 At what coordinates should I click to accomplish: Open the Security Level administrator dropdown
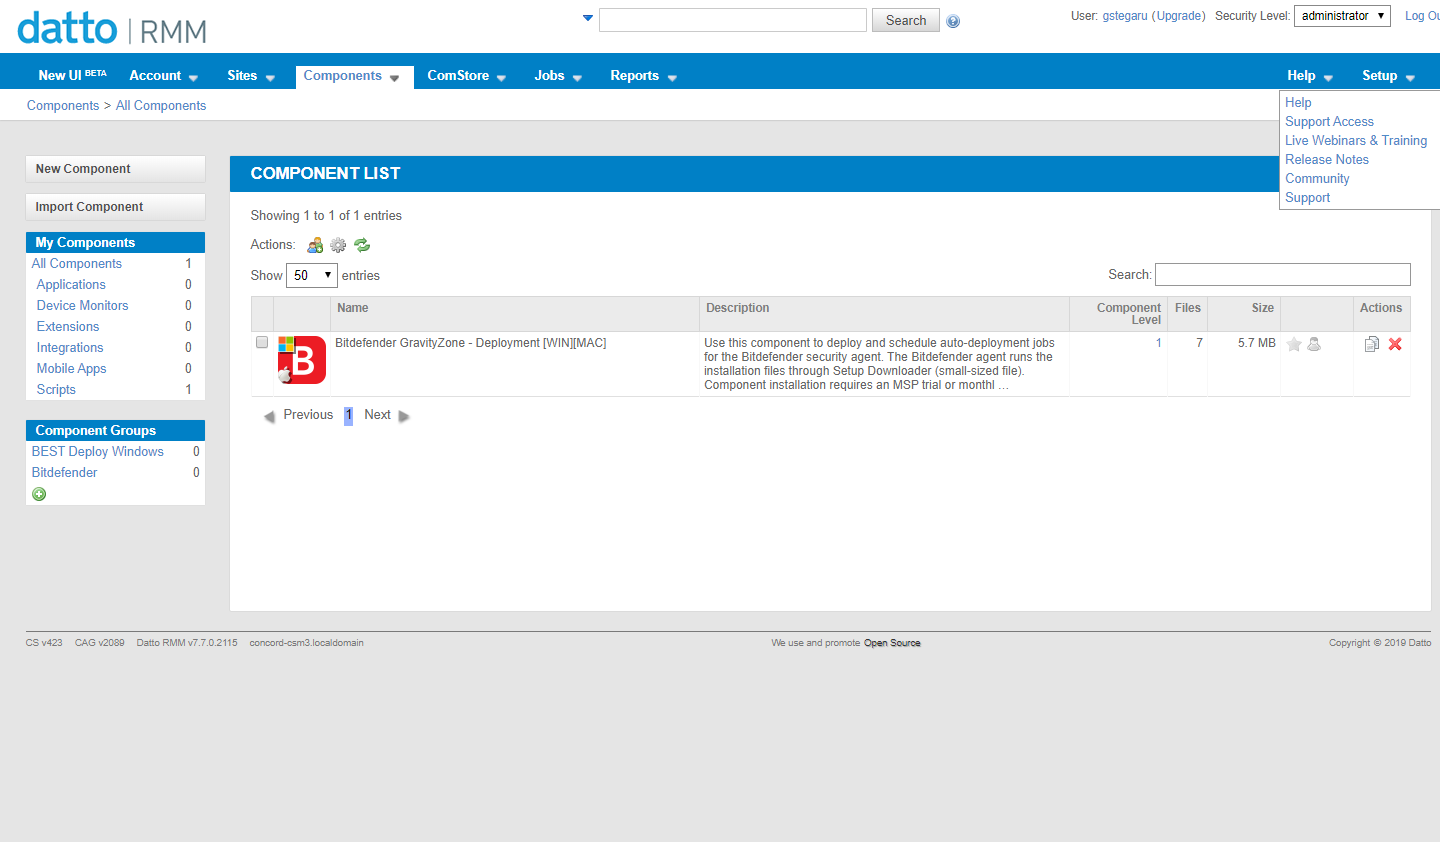coord(1342,16)
